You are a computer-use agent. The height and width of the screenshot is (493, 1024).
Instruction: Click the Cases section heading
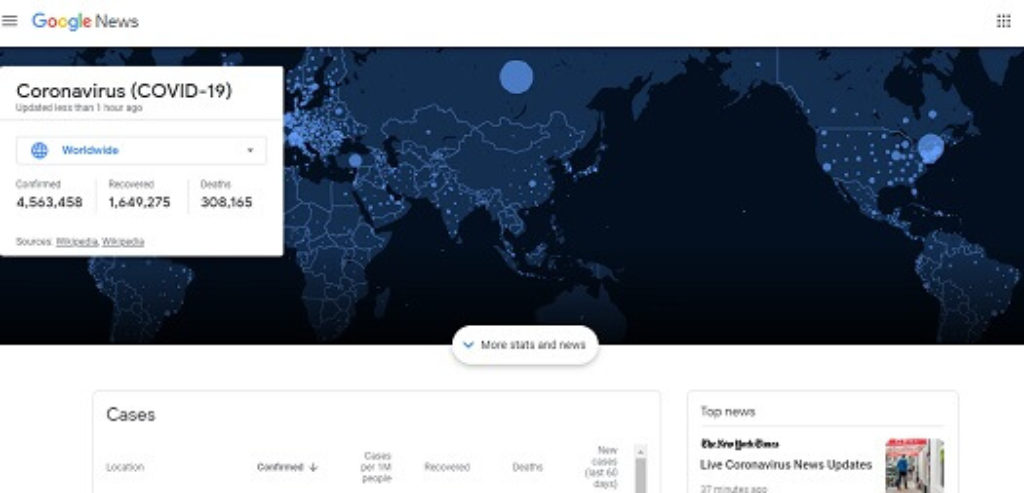(131, 415)
